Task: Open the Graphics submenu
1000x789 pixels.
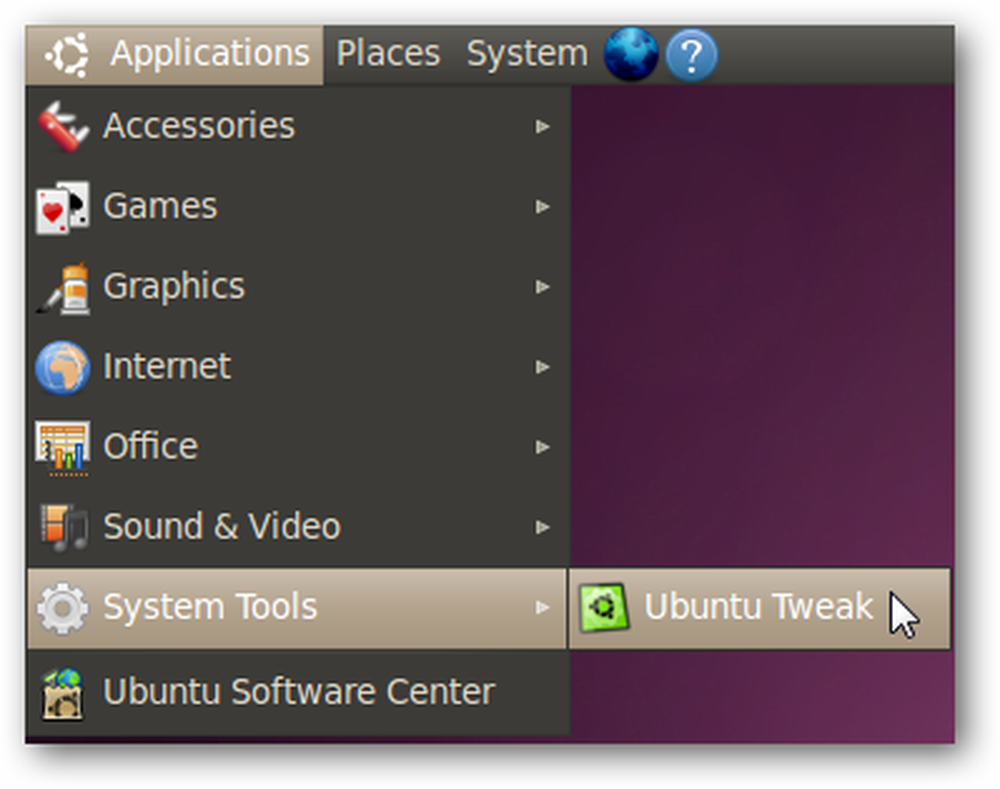Action: [297, 286]
